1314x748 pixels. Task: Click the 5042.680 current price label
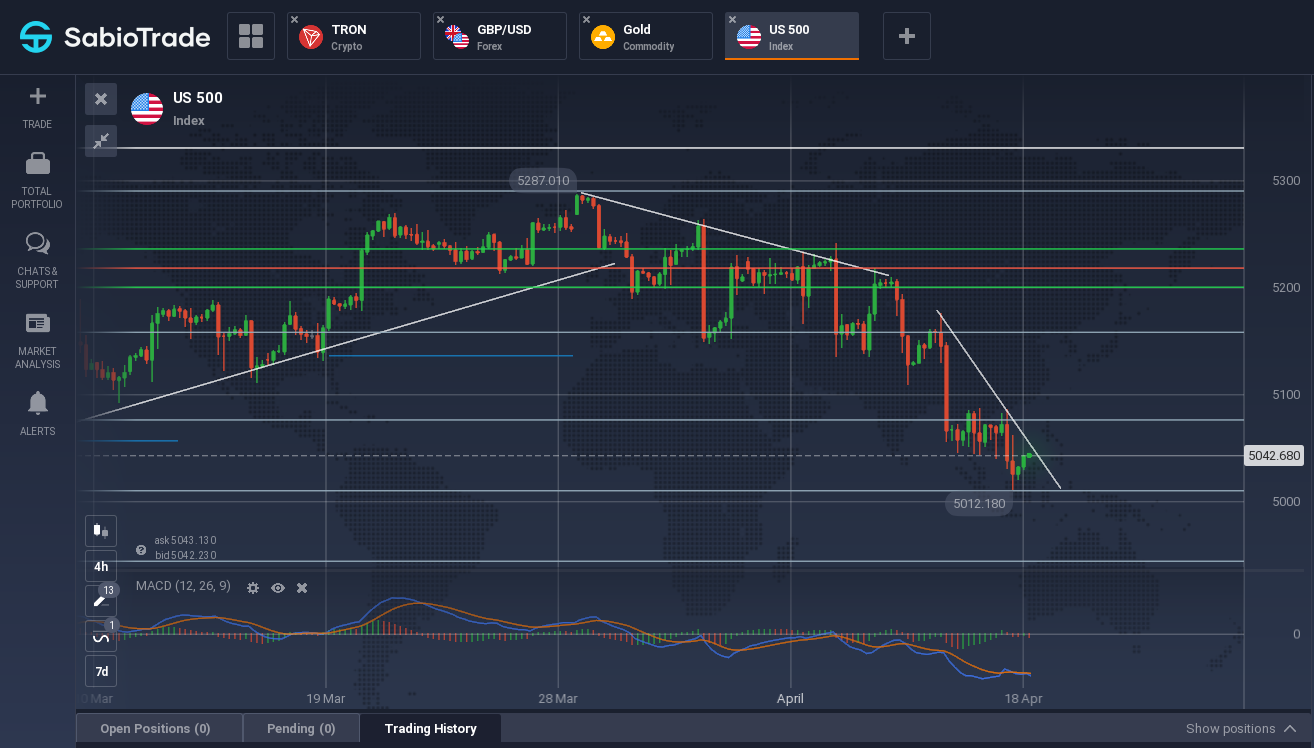1274,456
